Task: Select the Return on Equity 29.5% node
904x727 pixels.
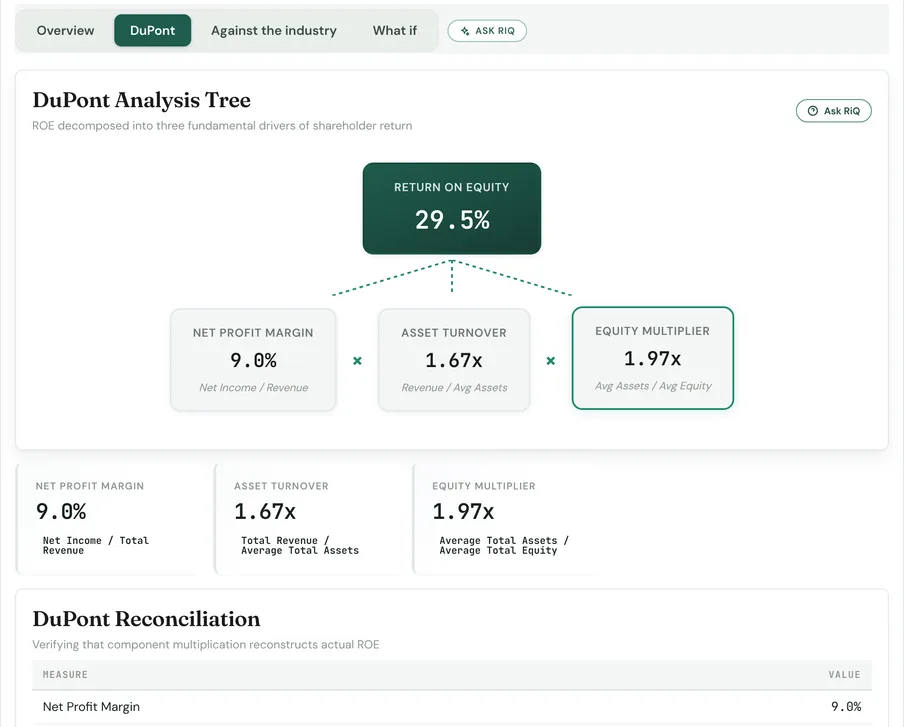Action: [452, 208]
